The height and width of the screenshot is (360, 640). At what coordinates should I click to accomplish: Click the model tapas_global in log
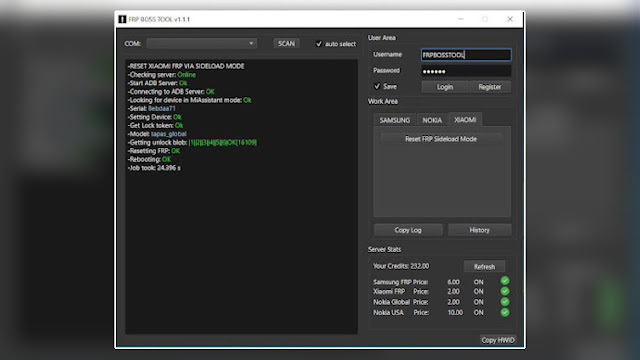tap(169, 134)
